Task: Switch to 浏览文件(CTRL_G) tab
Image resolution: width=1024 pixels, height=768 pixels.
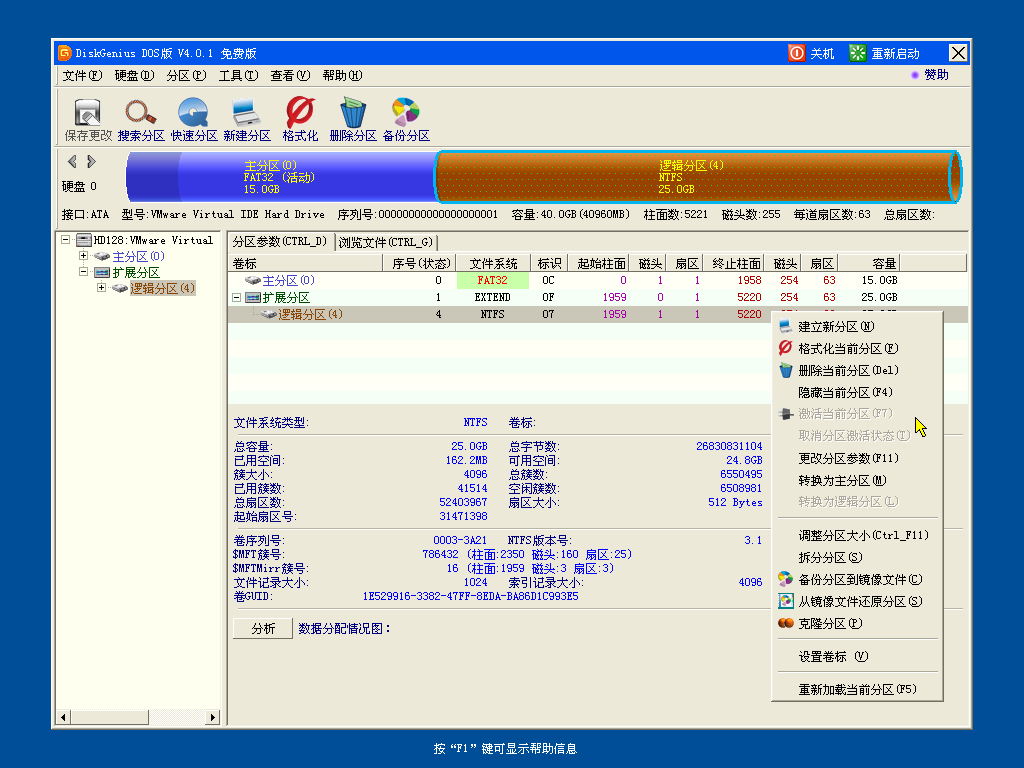Action: 386,242
